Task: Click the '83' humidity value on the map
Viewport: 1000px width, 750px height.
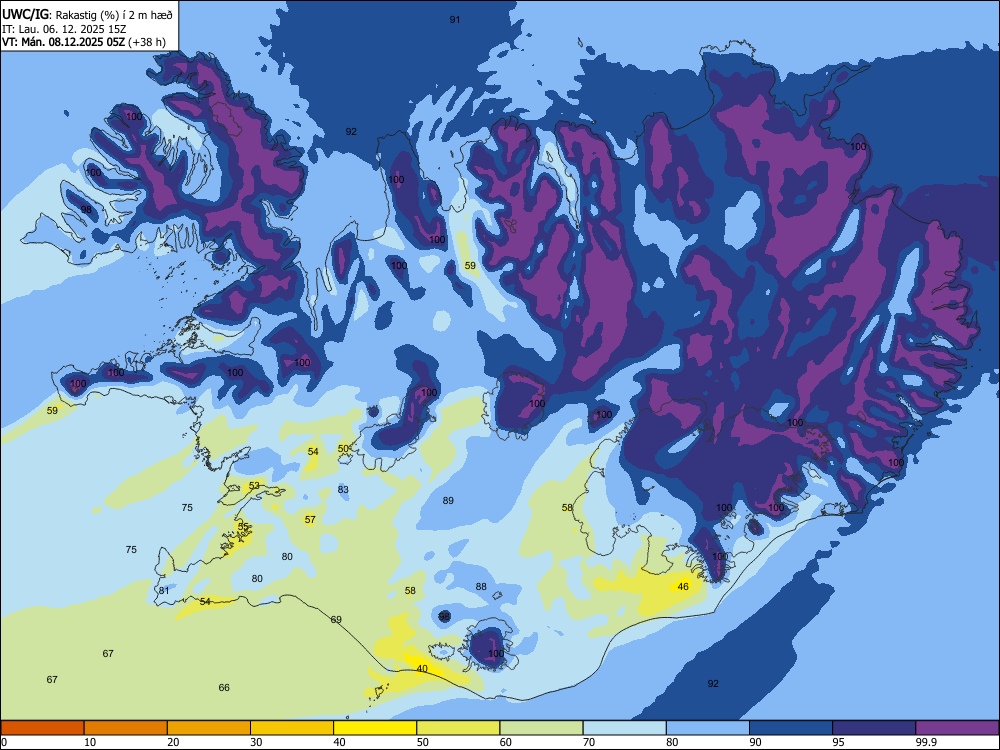Action: click(x=343, y=490)
